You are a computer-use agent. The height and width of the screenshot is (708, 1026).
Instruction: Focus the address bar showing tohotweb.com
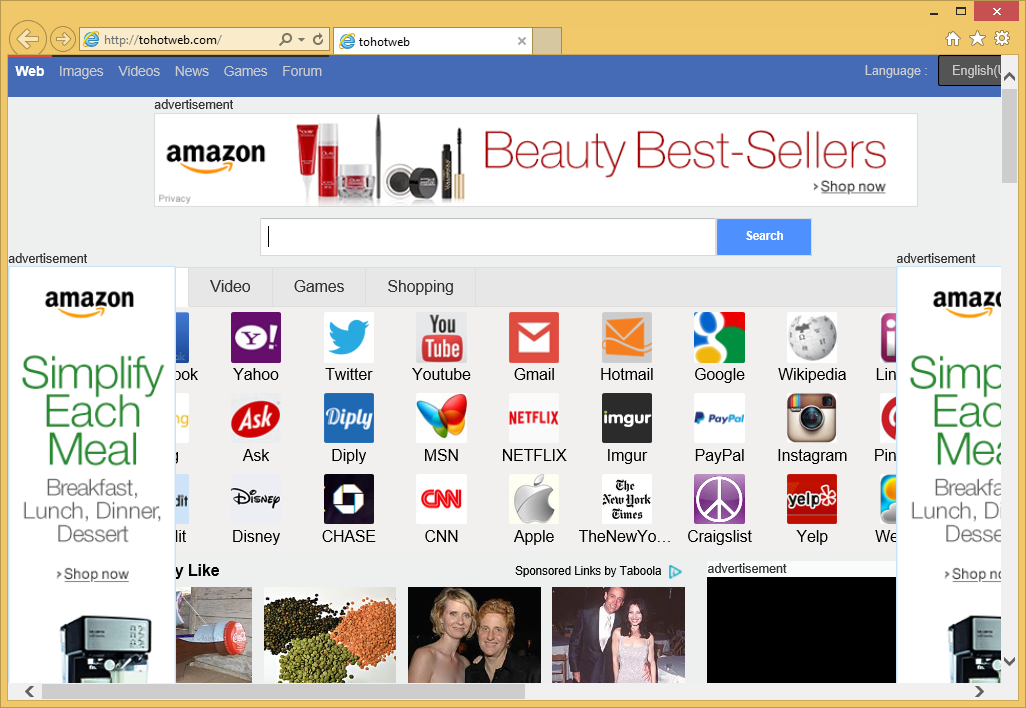(189, 40)
